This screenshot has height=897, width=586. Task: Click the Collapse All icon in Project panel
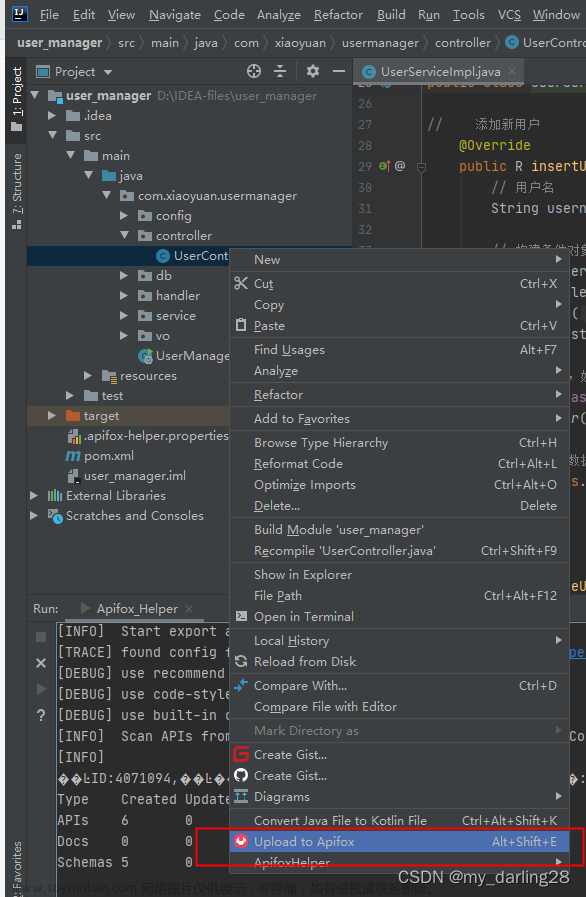point(280,71)
